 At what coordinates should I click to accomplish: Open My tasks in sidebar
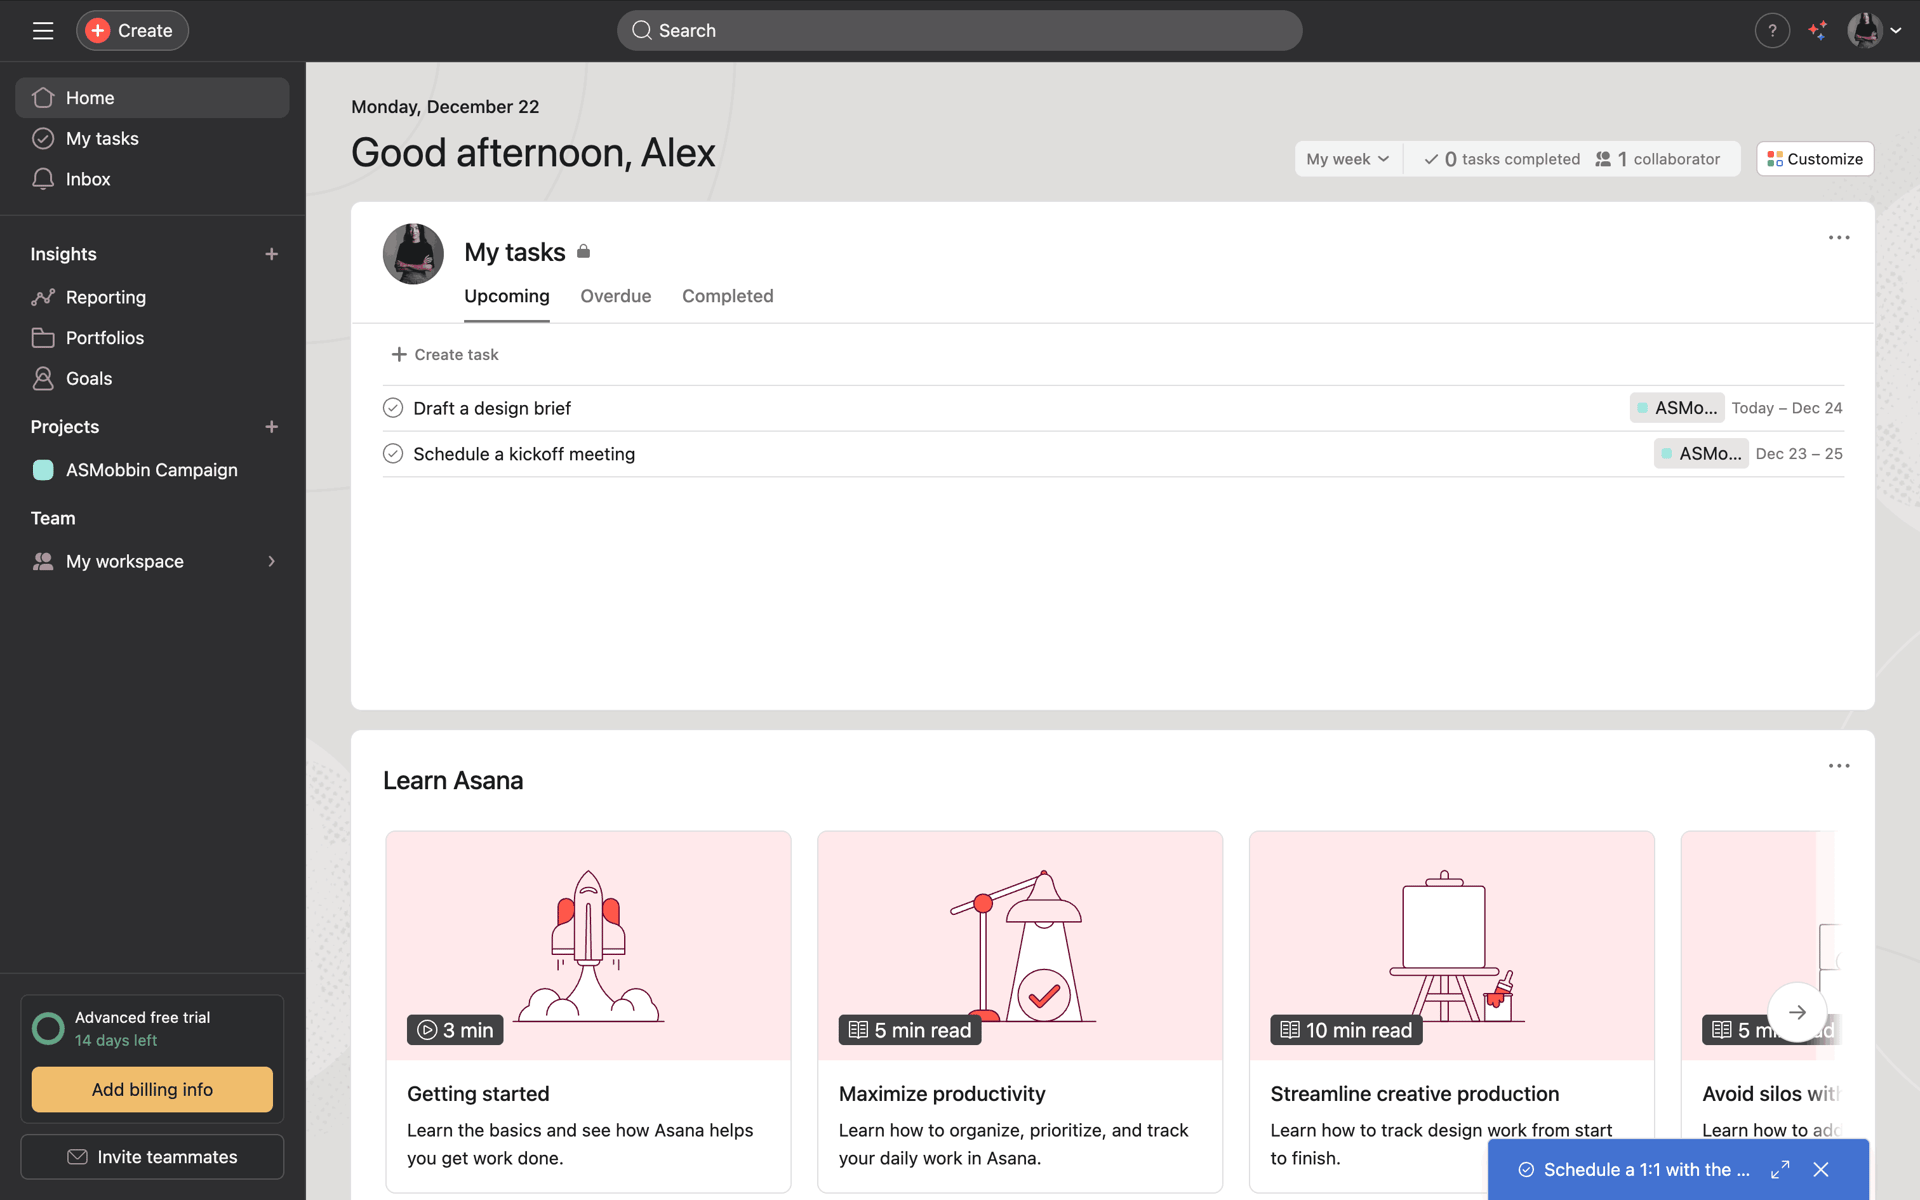152,138
